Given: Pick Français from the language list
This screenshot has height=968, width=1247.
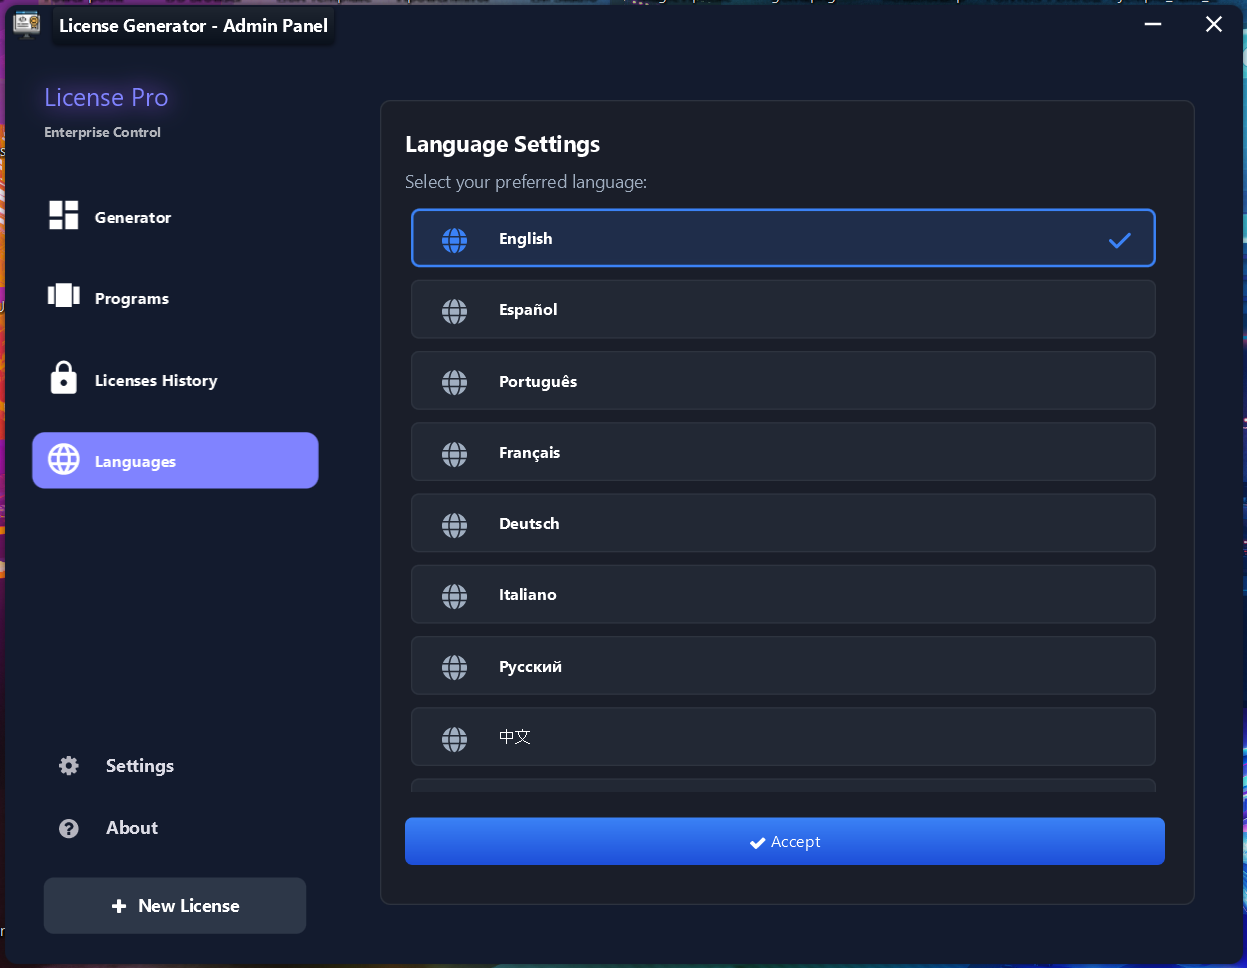Looking at the screenshot, I should click(783, 452).
